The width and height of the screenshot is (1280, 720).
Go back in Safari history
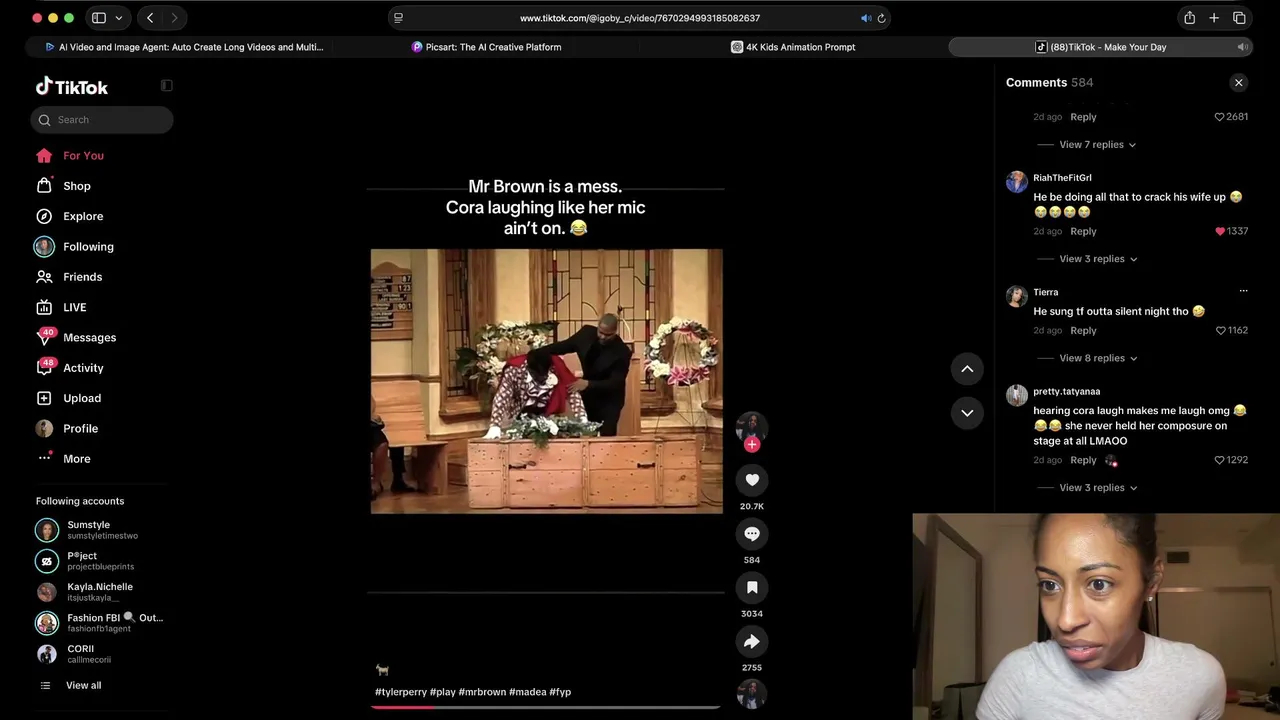tap(150, 18)
